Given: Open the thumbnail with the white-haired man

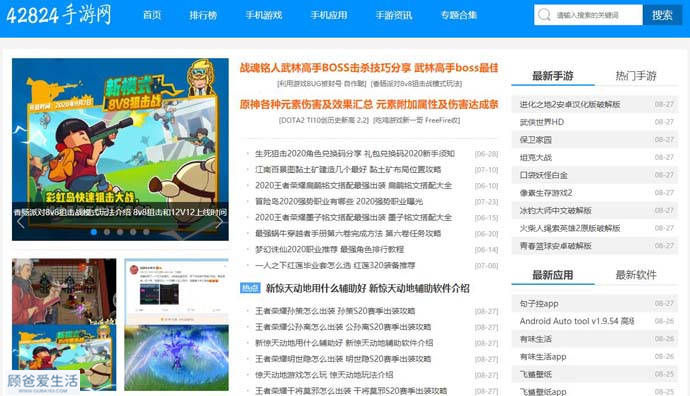Looking at the screenshot, I should coord(64,291).
